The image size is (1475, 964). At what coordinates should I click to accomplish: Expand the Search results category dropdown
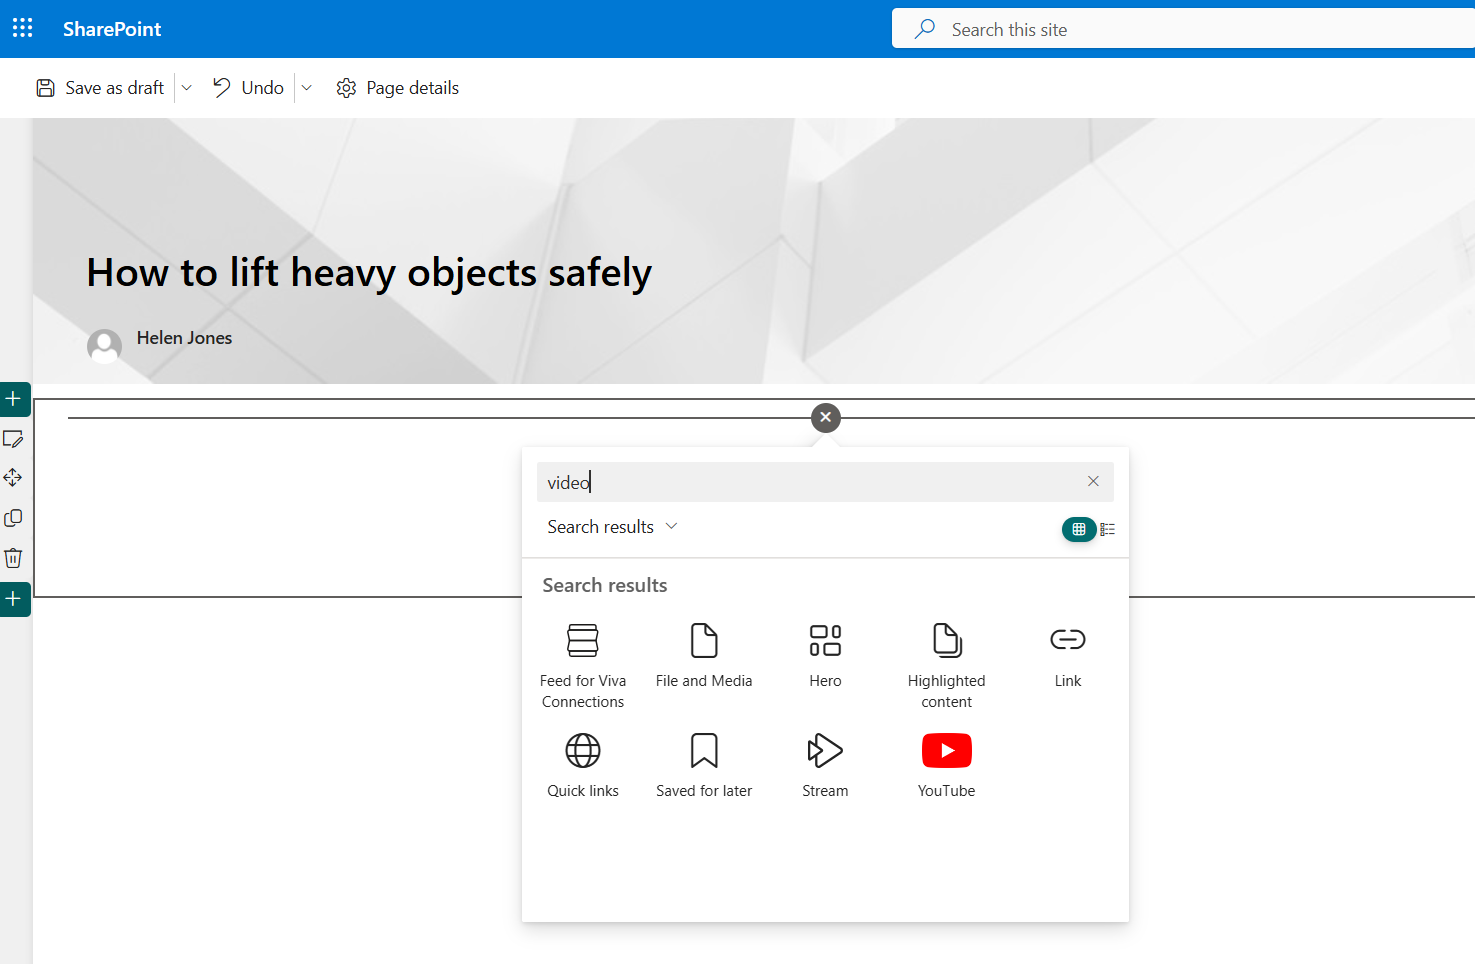[x=612, y=527]
